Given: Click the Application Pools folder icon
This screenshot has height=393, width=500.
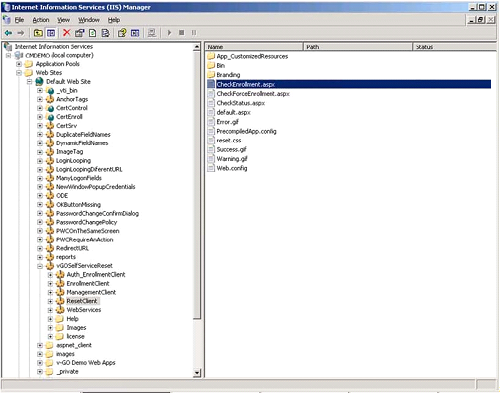Looking at the screenshot, I should [x=29, y=64].
